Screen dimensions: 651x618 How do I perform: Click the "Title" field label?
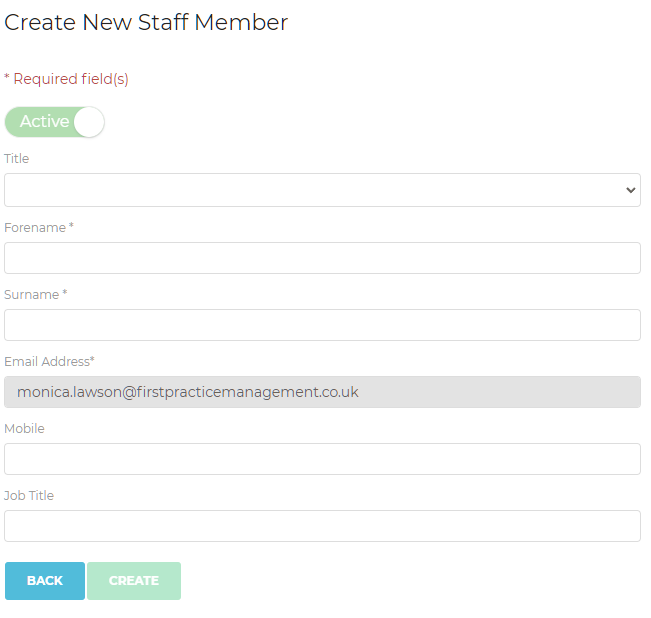[17, 159]
